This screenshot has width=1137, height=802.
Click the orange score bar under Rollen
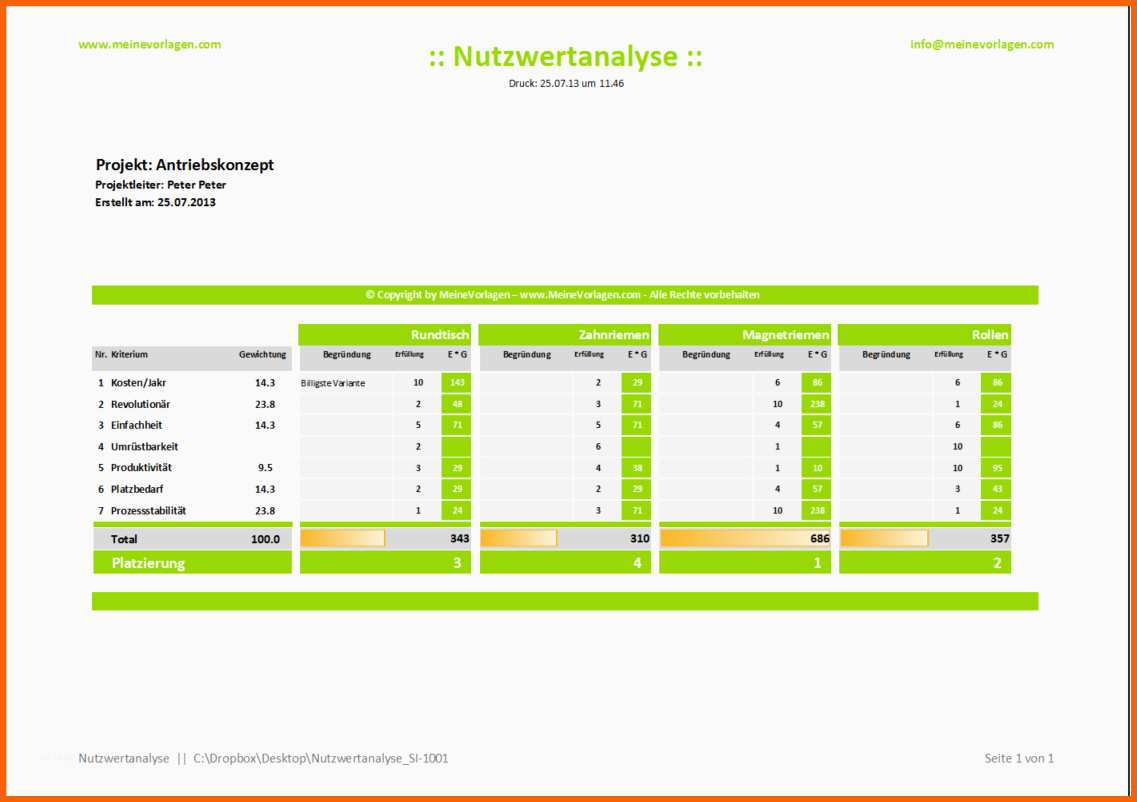(884, 538)
